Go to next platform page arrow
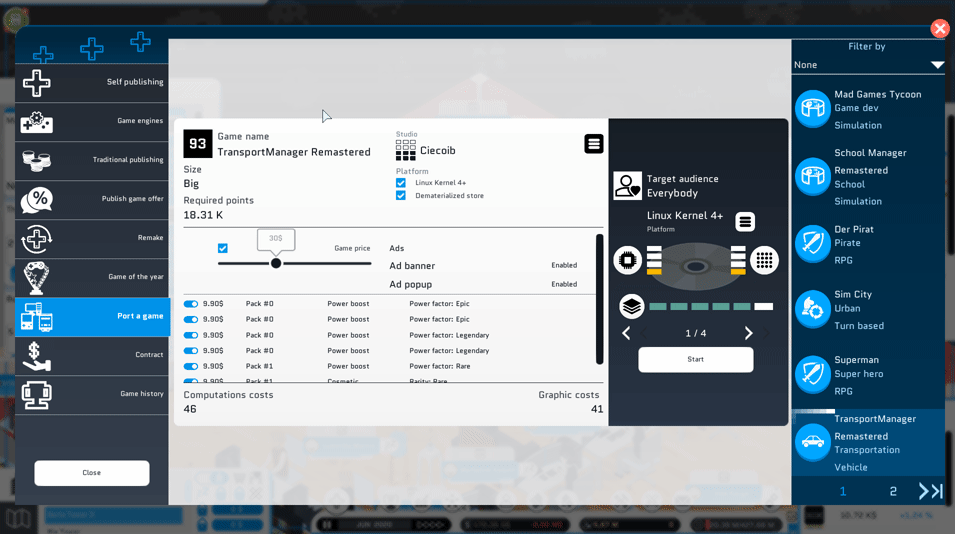 click(749, 333)
